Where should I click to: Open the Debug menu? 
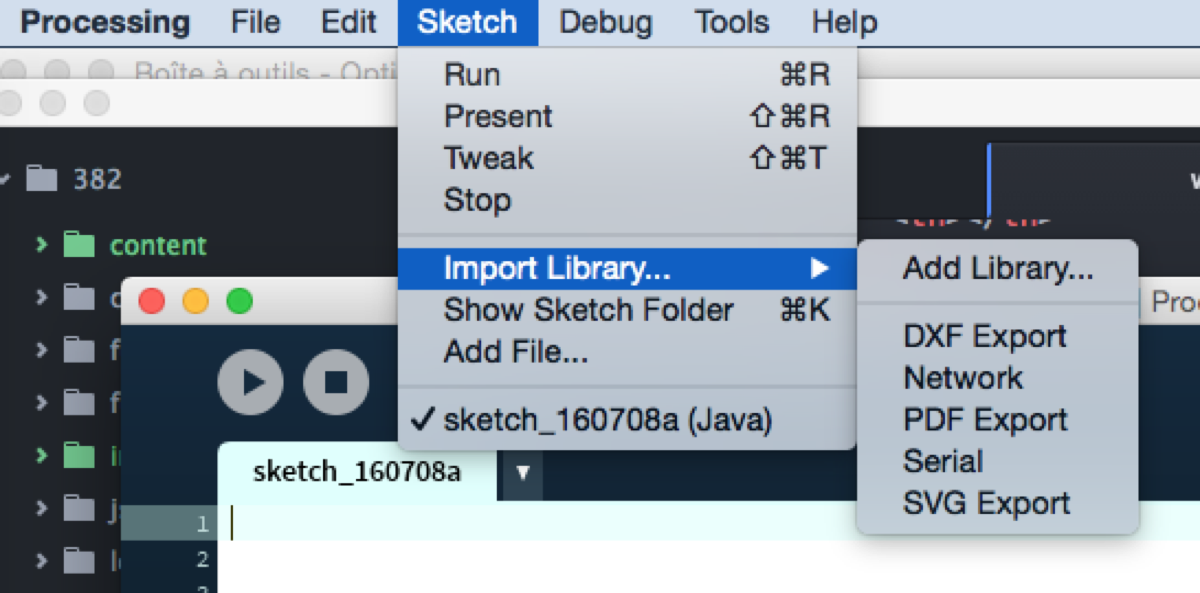pos(606,22)
